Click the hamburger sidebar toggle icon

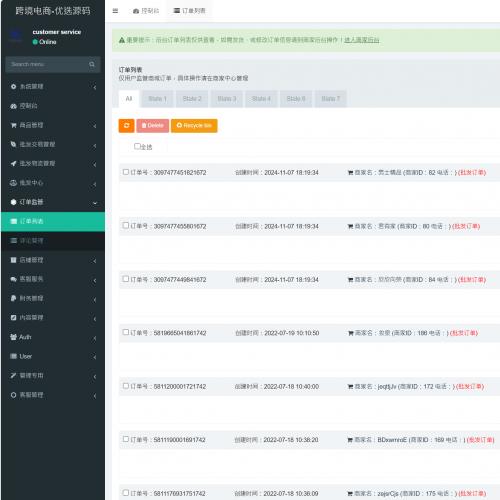pyautogui.click(x=115, y=11)
